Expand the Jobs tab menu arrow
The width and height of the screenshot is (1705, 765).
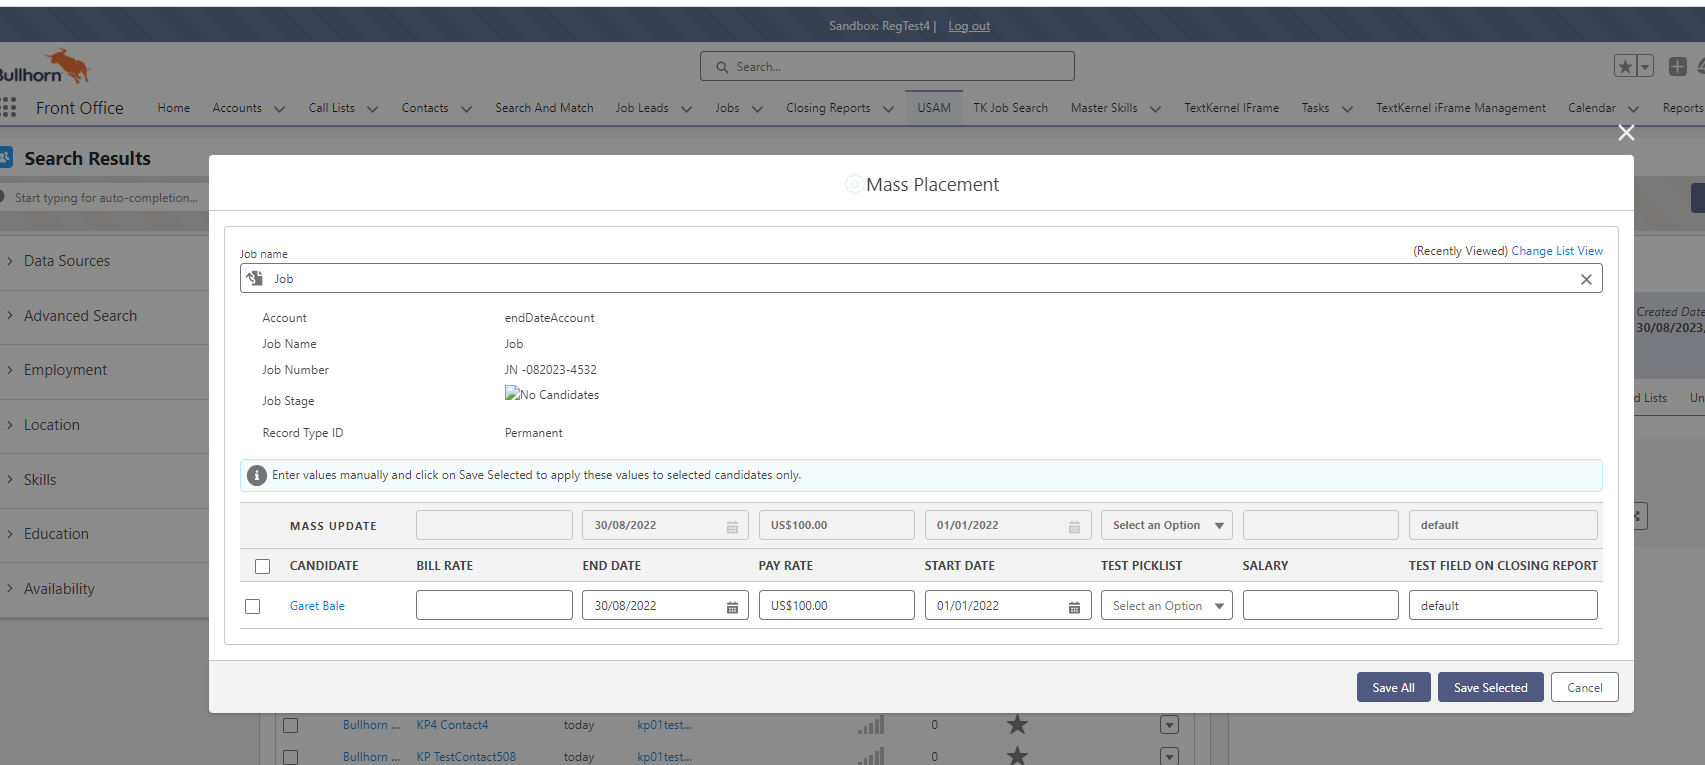757,109
